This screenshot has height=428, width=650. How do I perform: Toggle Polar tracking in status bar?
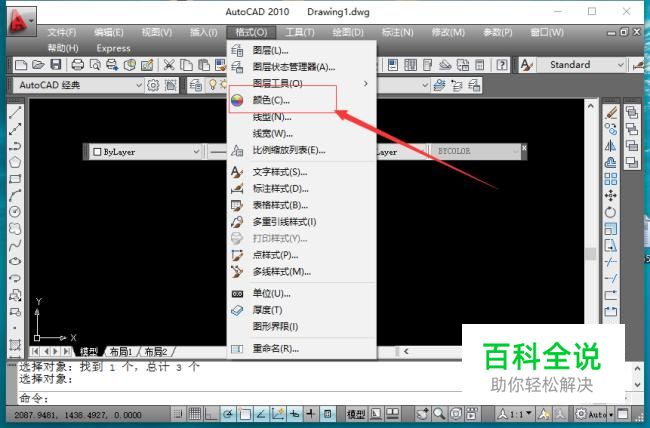228,413
